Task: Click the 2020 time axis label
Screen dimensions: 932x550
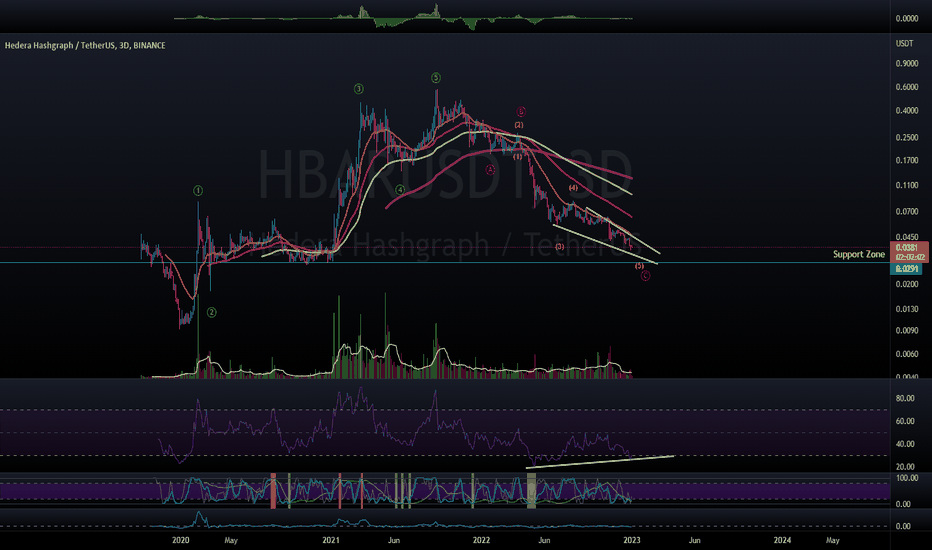Action: [181, 540]
